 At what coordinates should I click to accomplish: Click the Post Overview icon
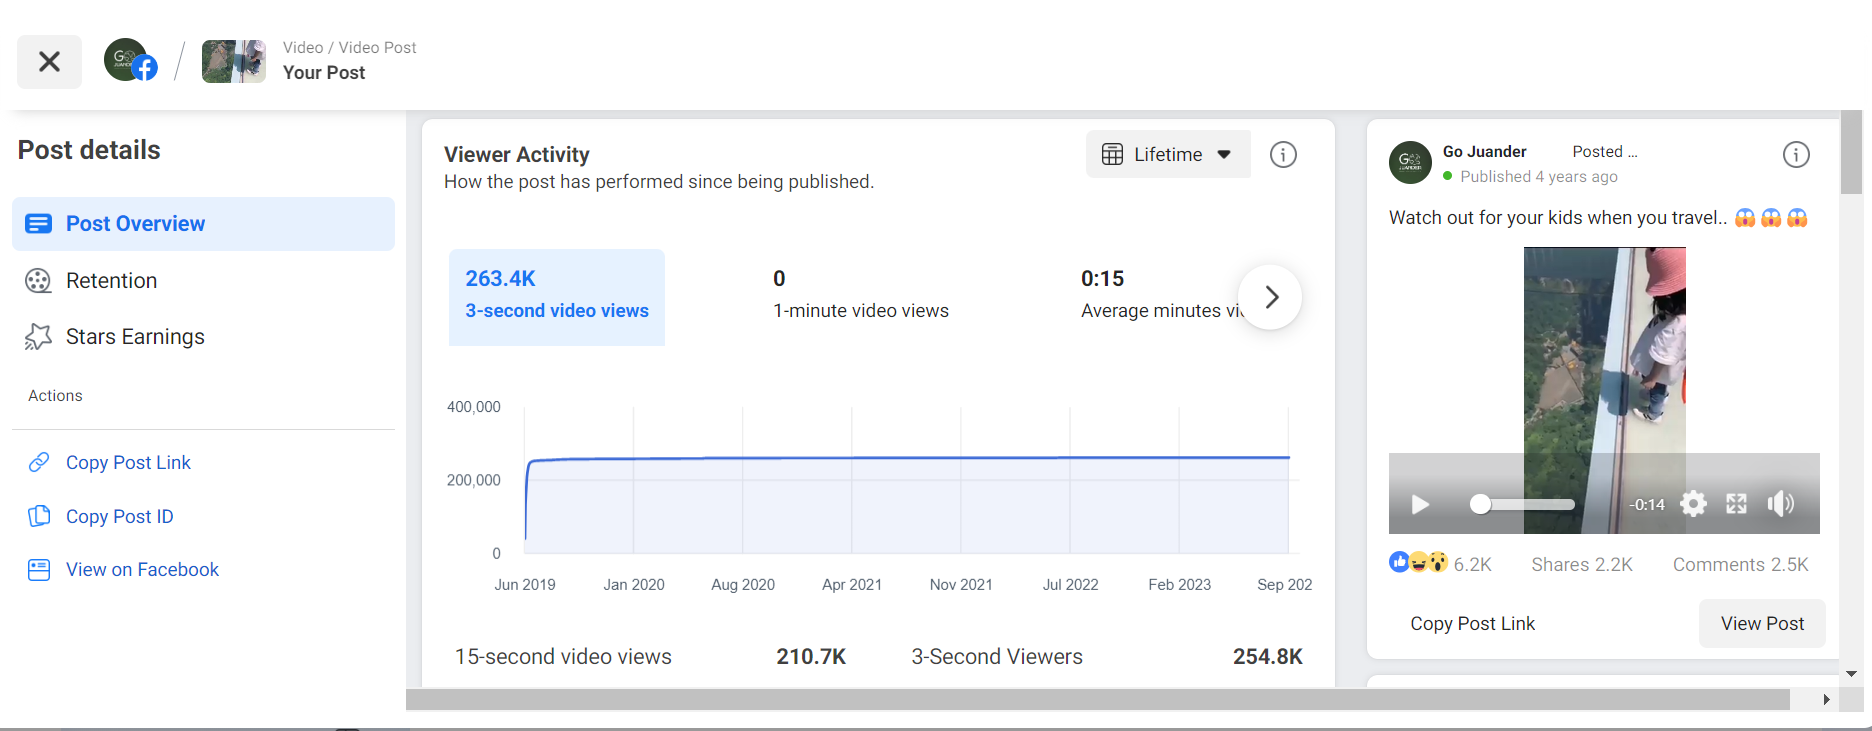tap(38, 224)
